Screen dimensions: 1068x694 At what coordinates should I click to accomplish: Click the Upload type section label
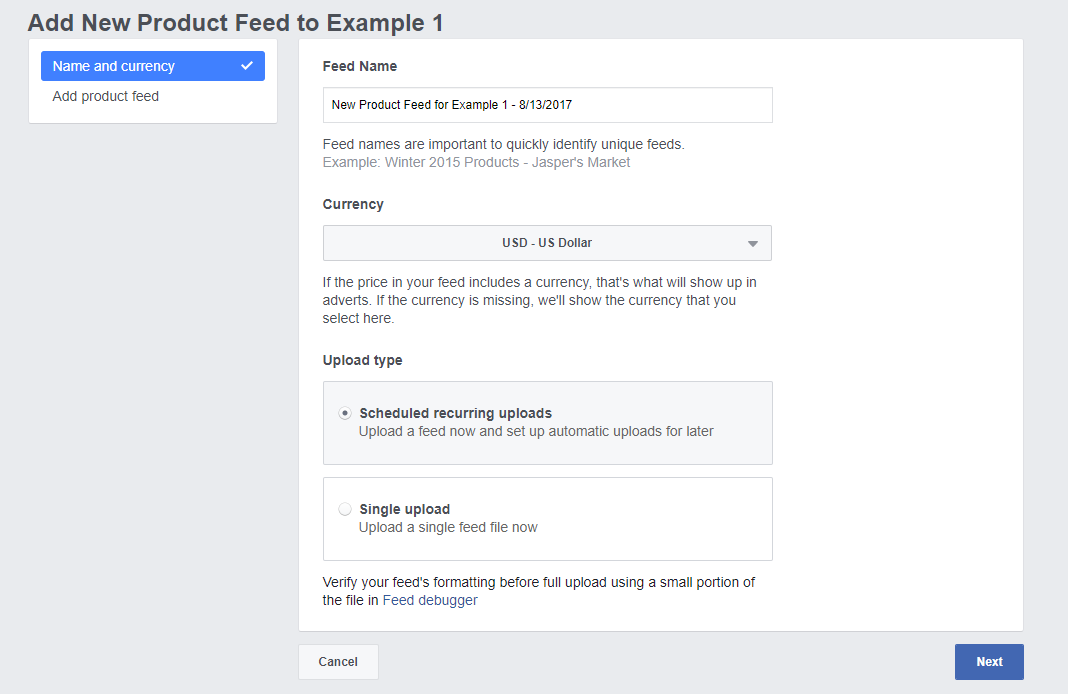[x=363, y=360]
